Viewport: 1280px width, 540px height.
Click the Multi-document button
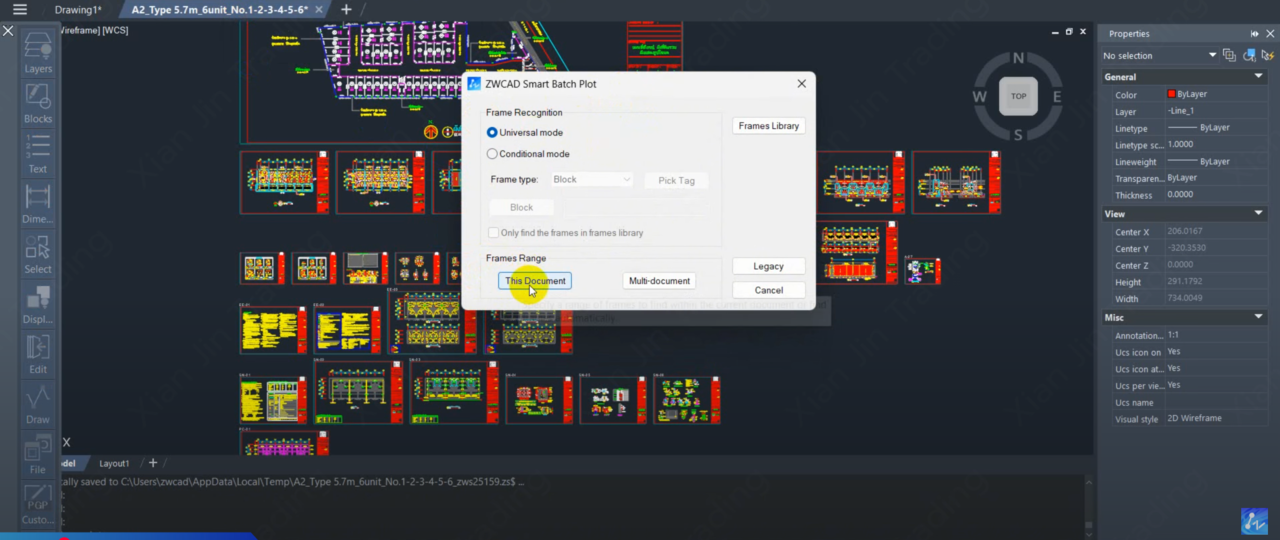[x=659, y=281]
